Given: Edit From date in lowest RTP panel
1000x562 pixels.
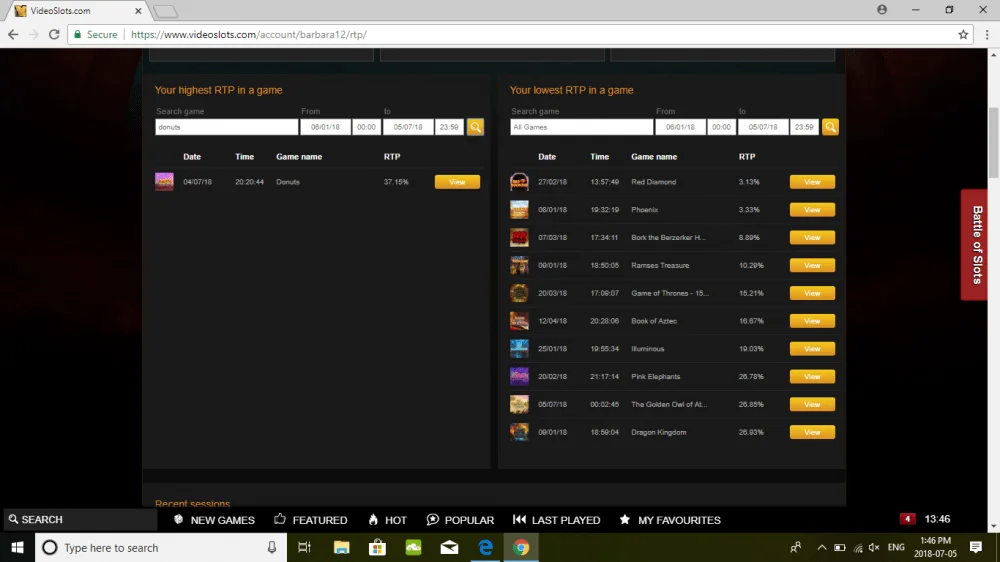Looking at the screenshot, I should coord(680,127).
